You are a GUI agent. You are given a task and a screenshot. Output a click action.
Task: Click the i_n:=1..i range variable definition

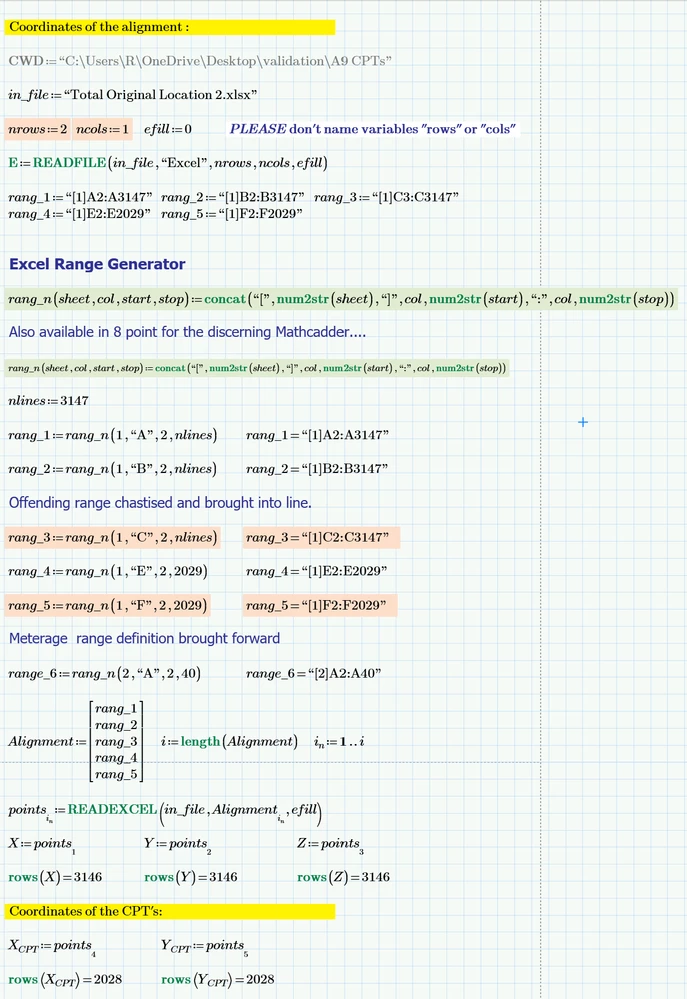(339, 742)
